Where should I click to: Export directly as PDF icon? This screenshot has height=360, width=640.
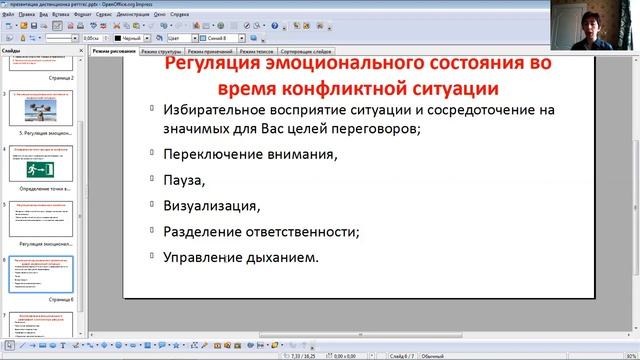[71, 26]
